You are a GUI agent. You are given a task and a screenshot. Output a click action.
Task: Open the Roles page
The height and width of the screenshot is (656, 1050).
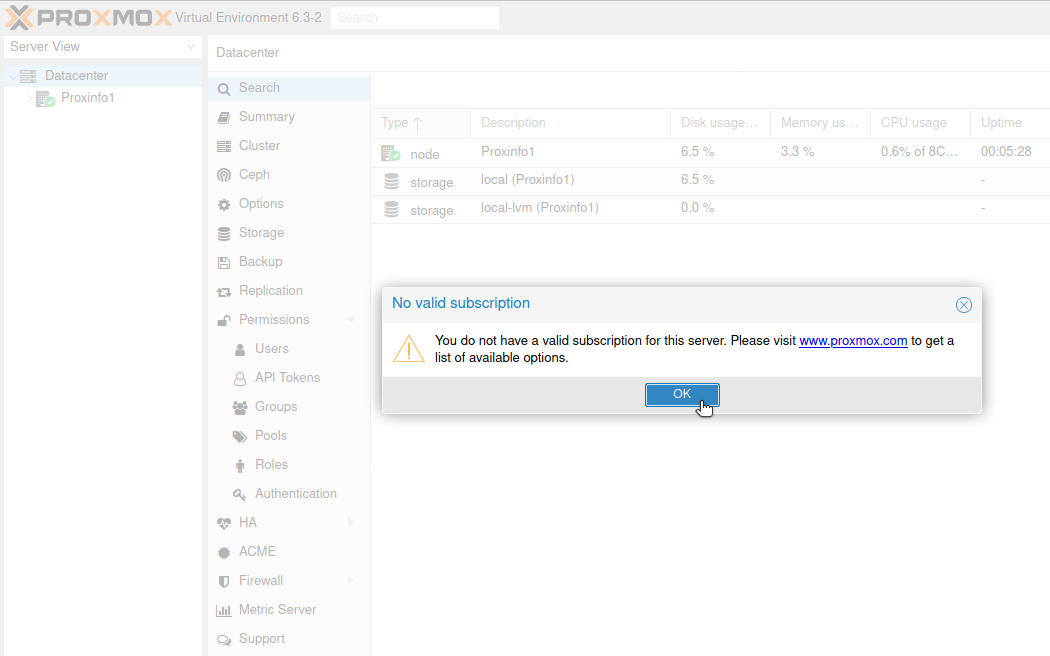[271, 465]
